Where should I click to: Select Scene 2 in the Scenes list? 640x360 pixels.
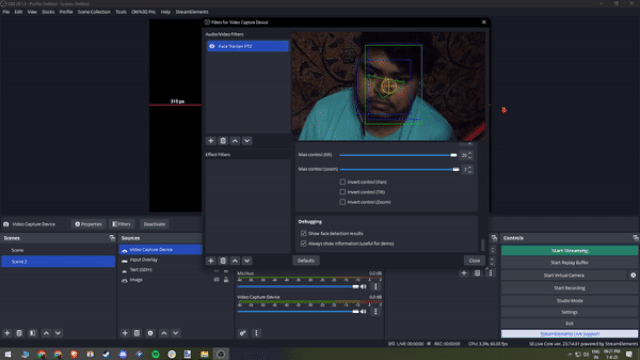58,262
